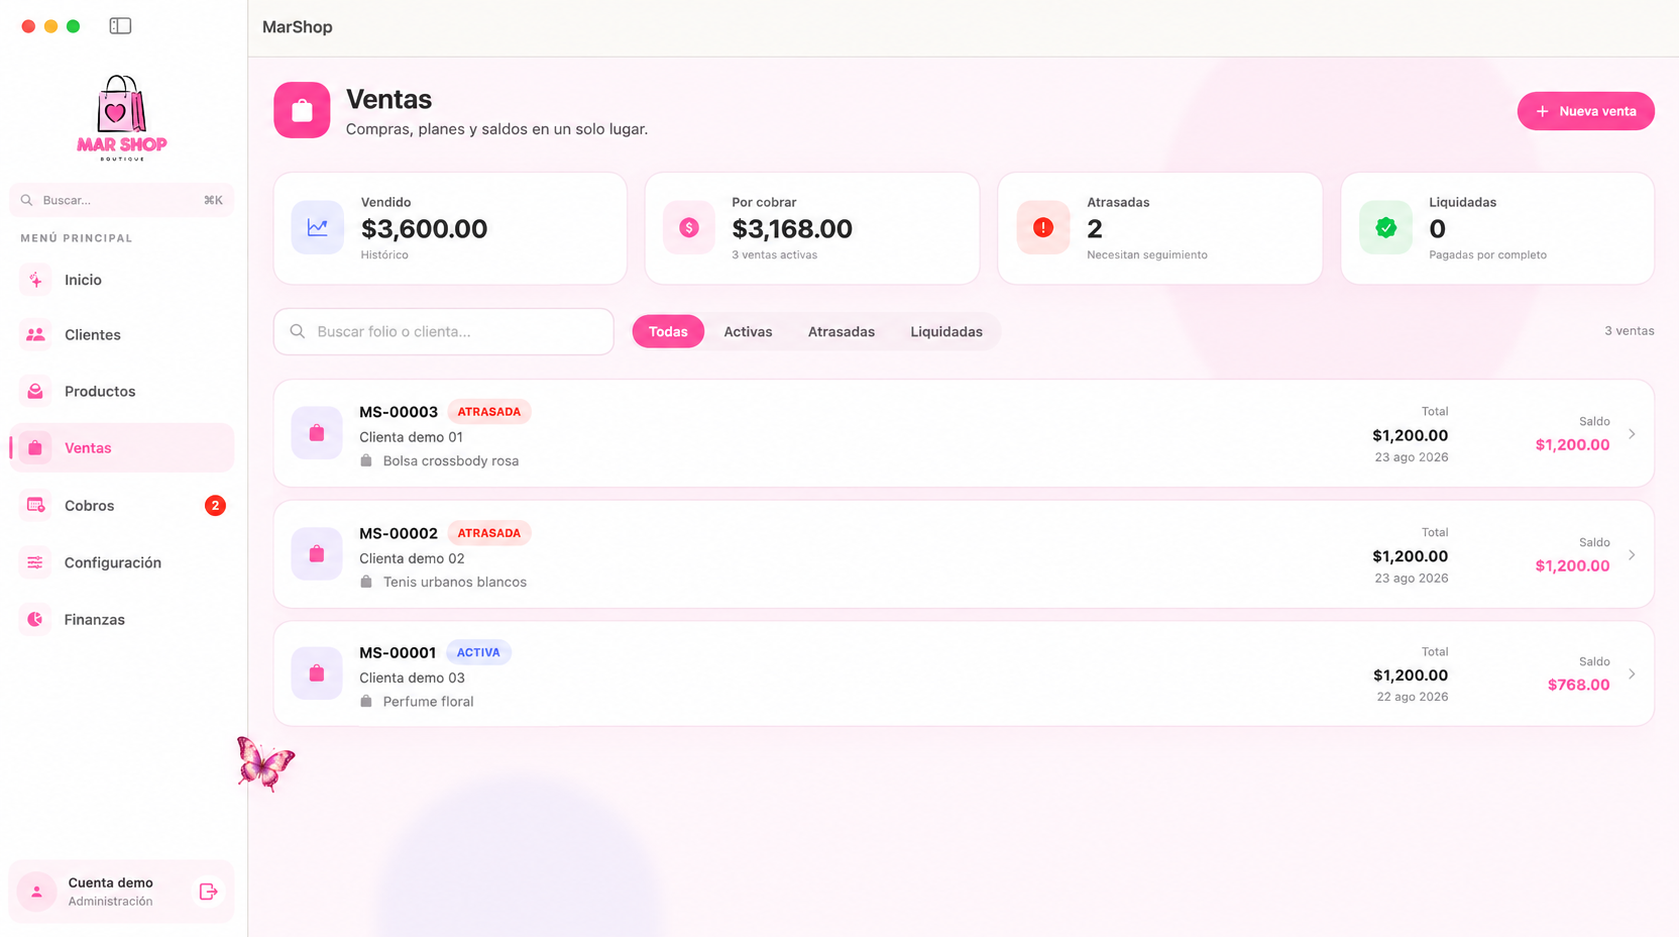This screenshot has height=937, width=1679.
Task: Click the logout icon beside Cuenta demo
Action: 208,891
